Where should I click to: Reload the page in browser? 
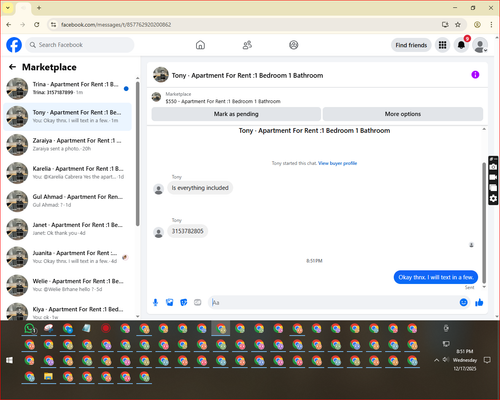37,25
